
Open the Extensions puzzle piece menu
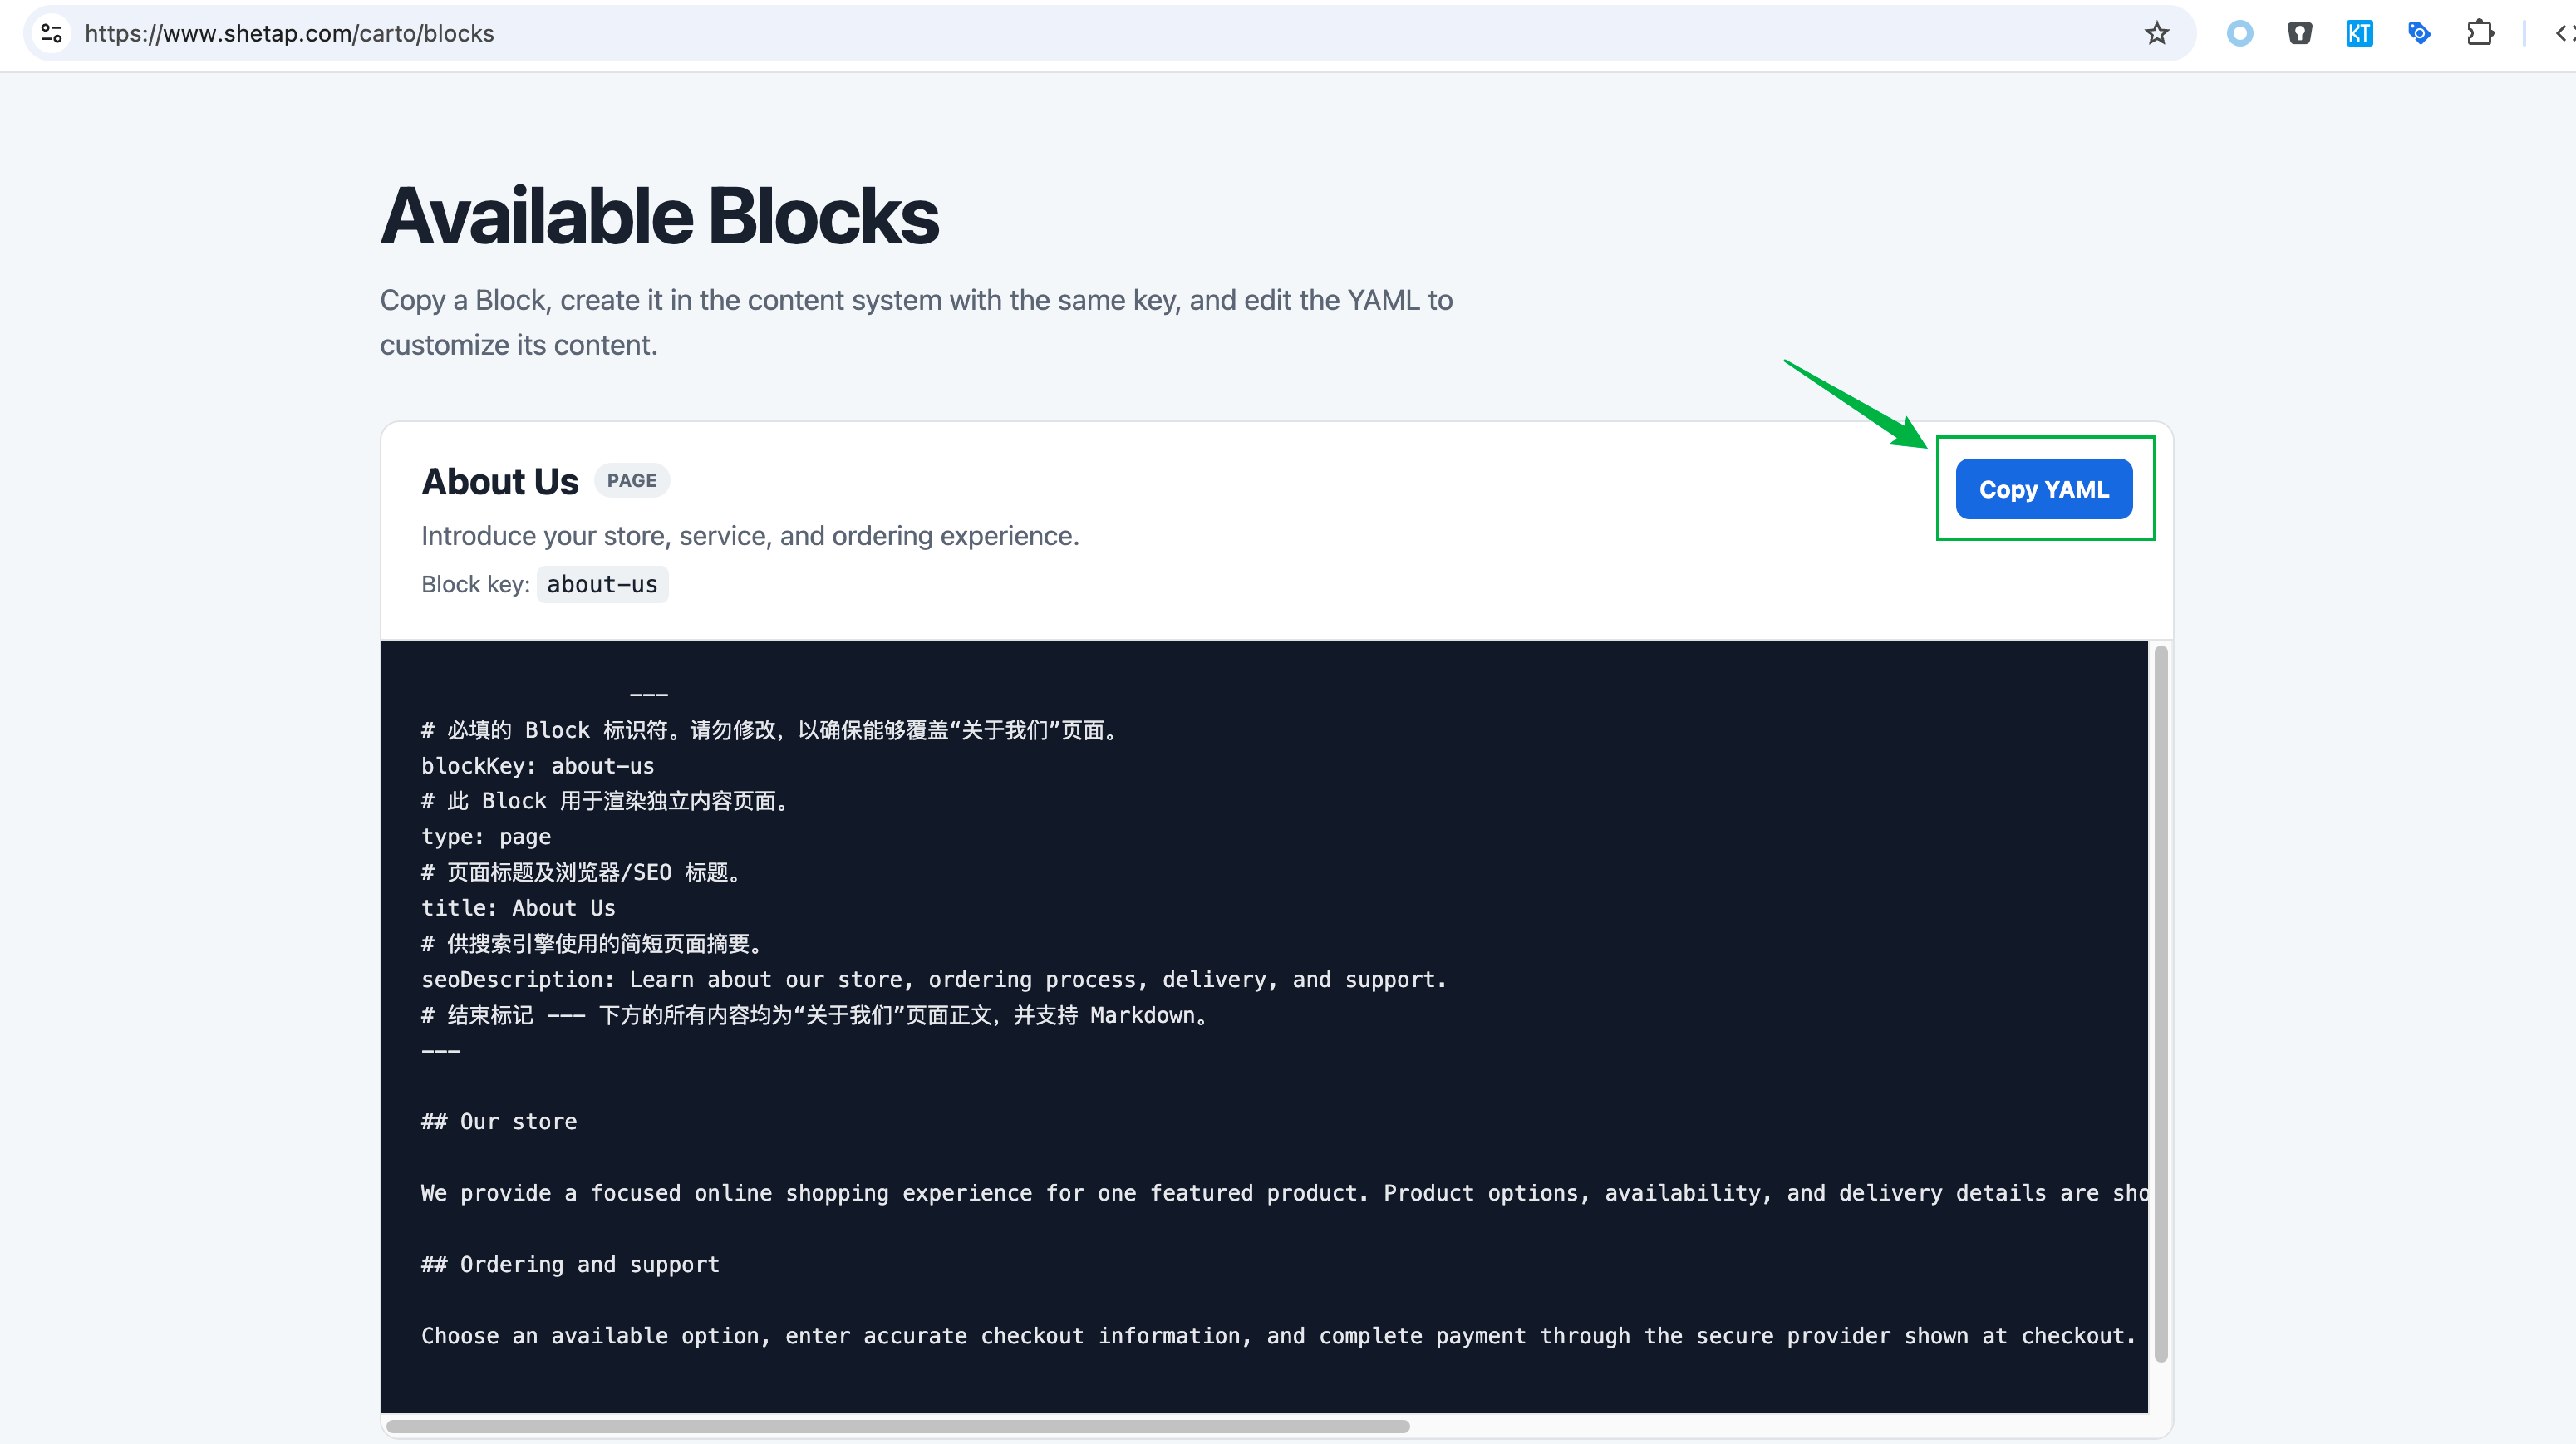pyautogui.click(x=2480, y=33)
